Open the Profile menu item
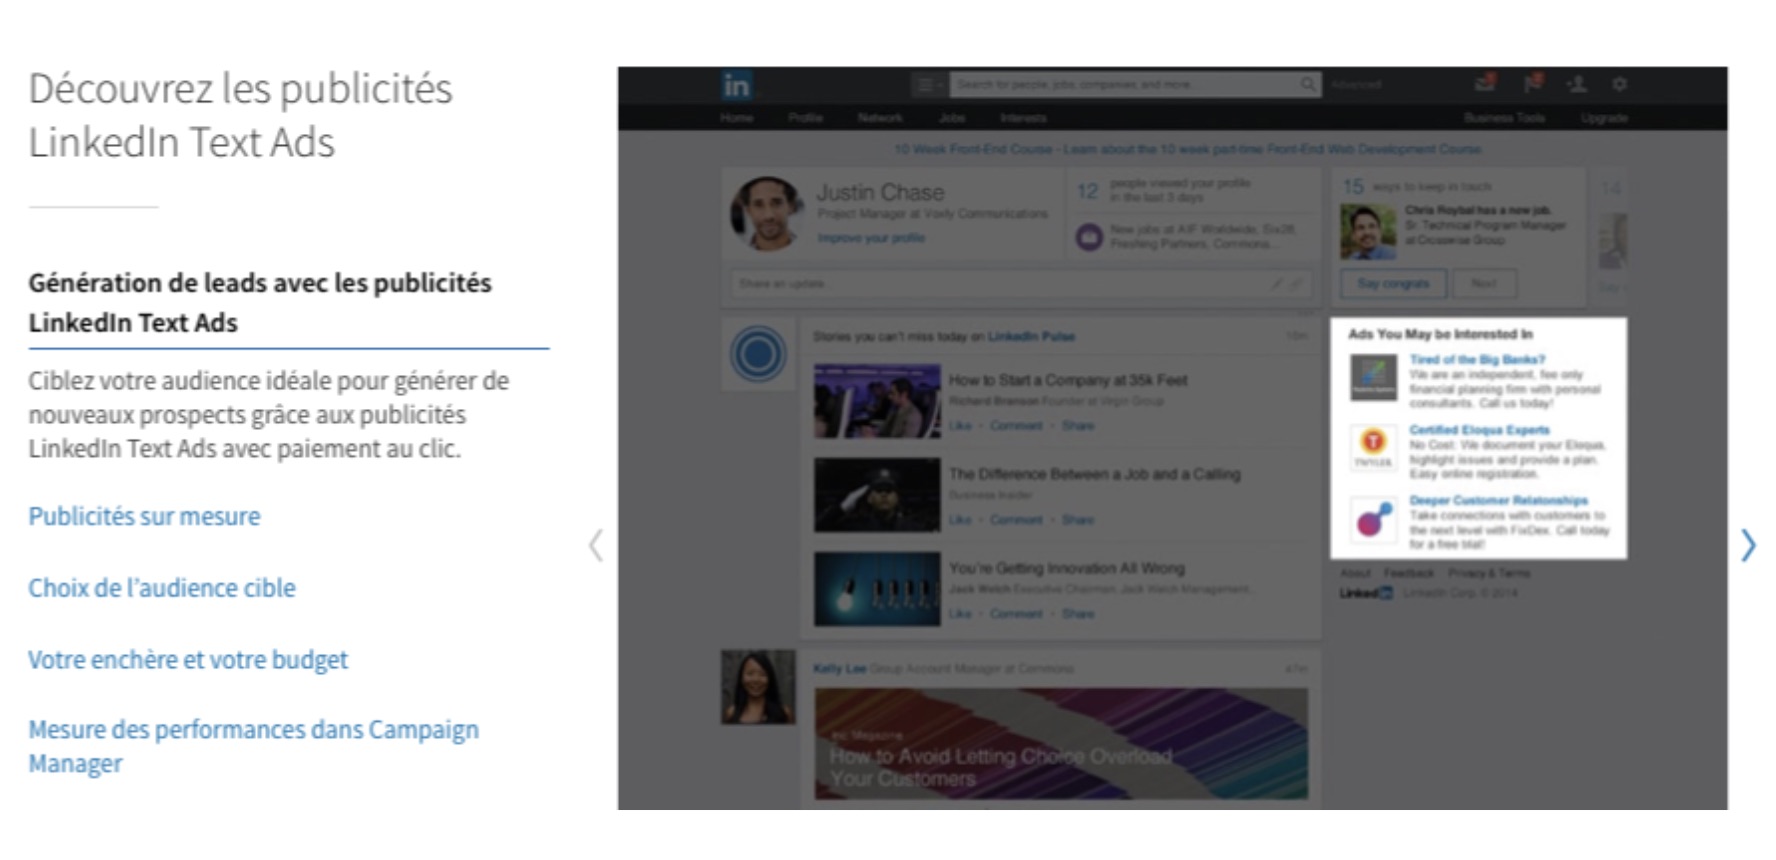Screen dimensions: 1776x860 (x=805, y=117)
